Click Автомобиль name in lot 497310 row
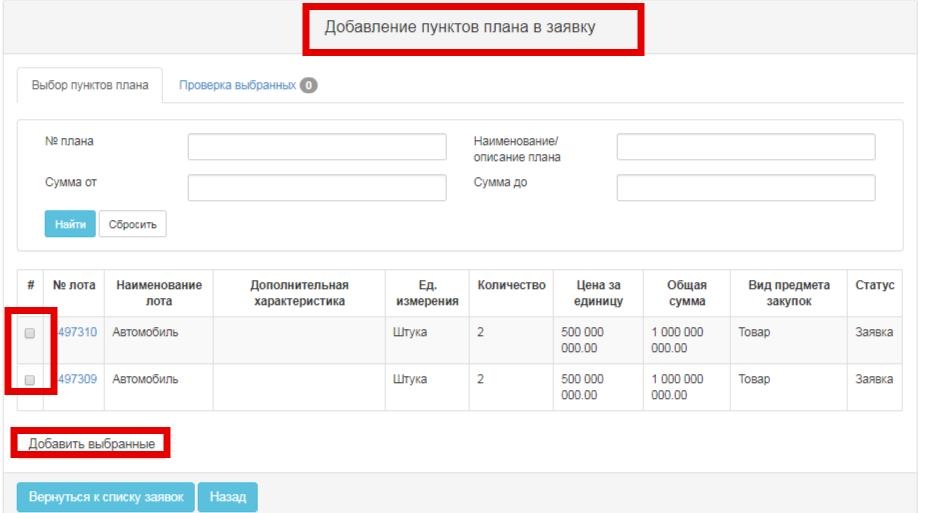The image size is (940, 513). 145,332
